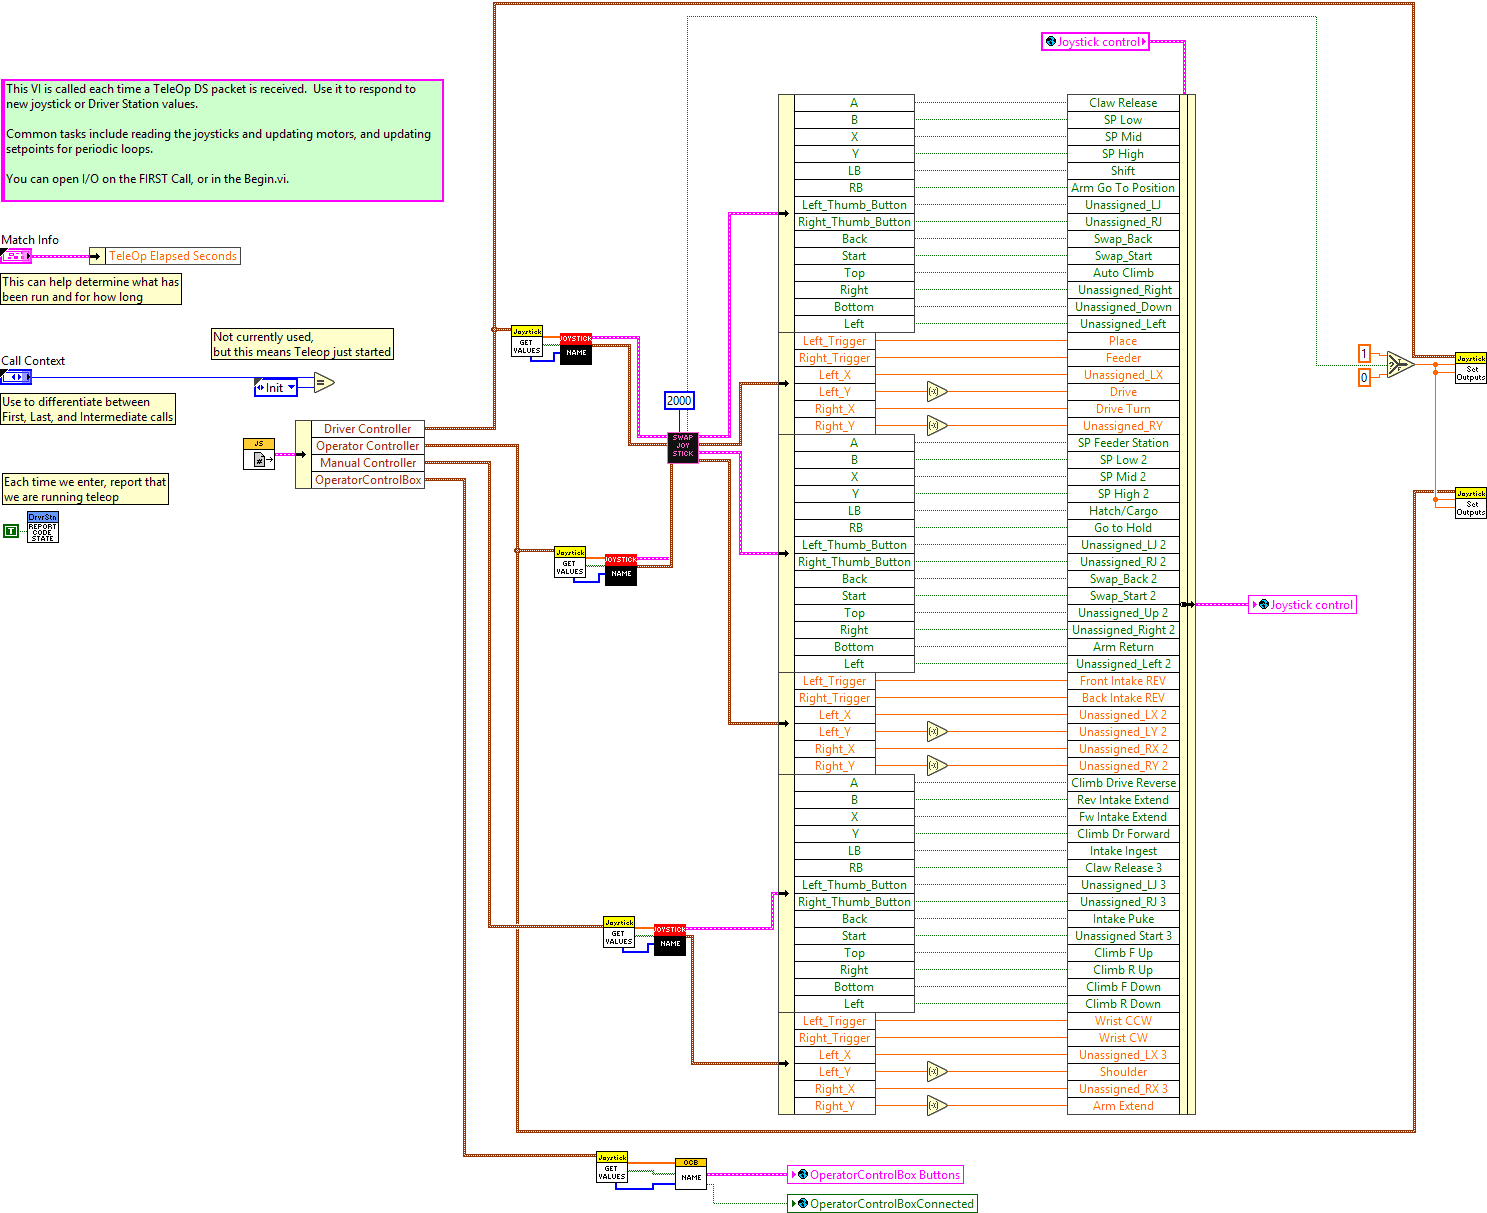
Task: Select the OperatorControlBox Buttons global variable
Action: pos(876,1175)
